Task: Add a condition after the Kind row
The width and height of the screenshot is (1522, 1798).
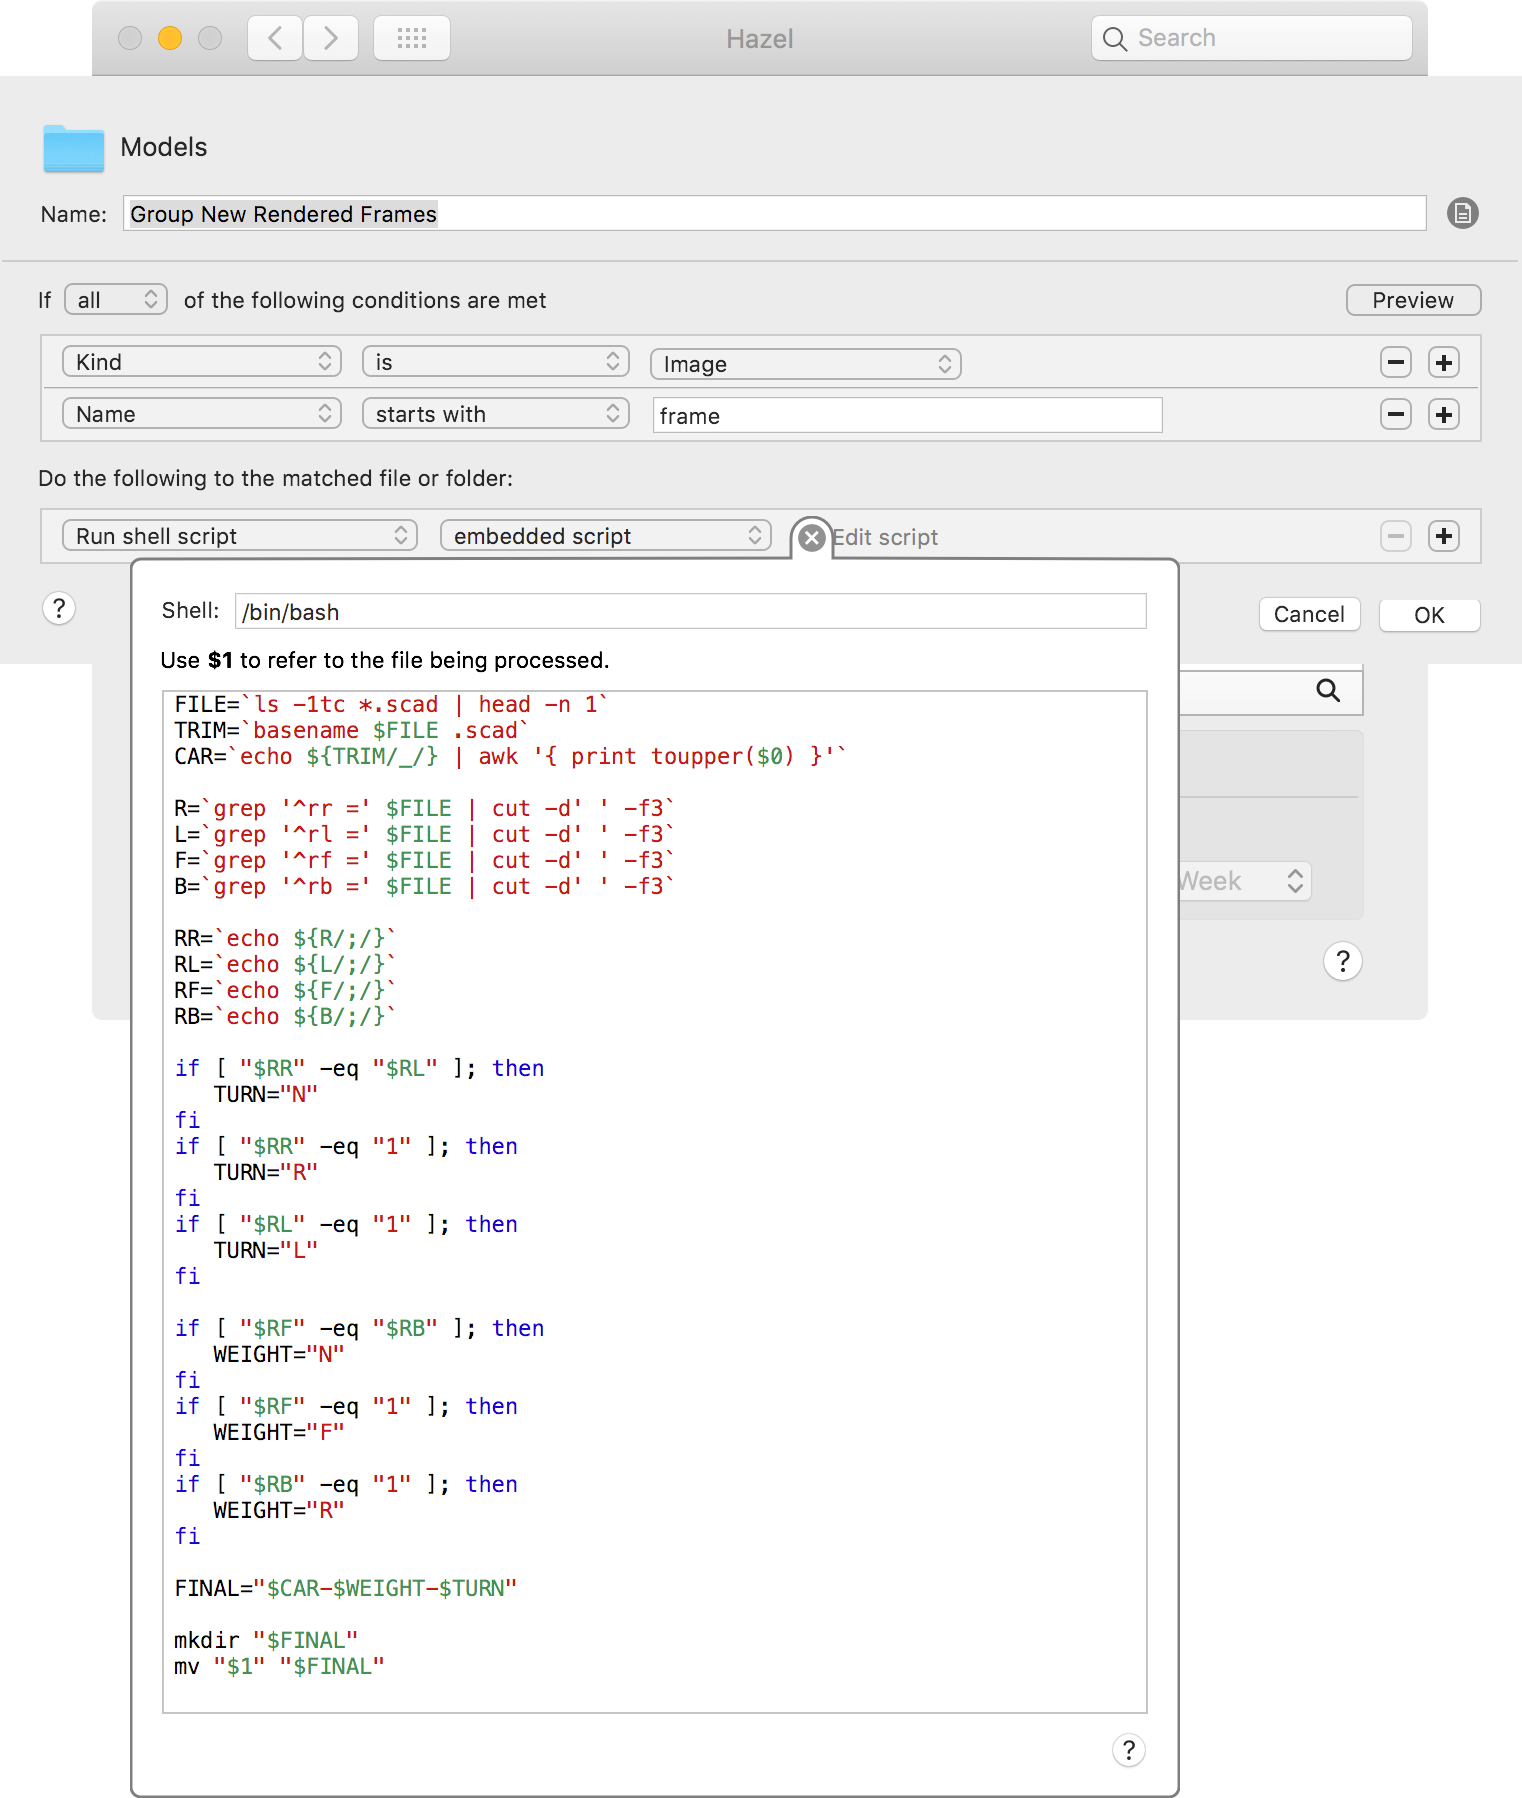Action: point(1443,362)
